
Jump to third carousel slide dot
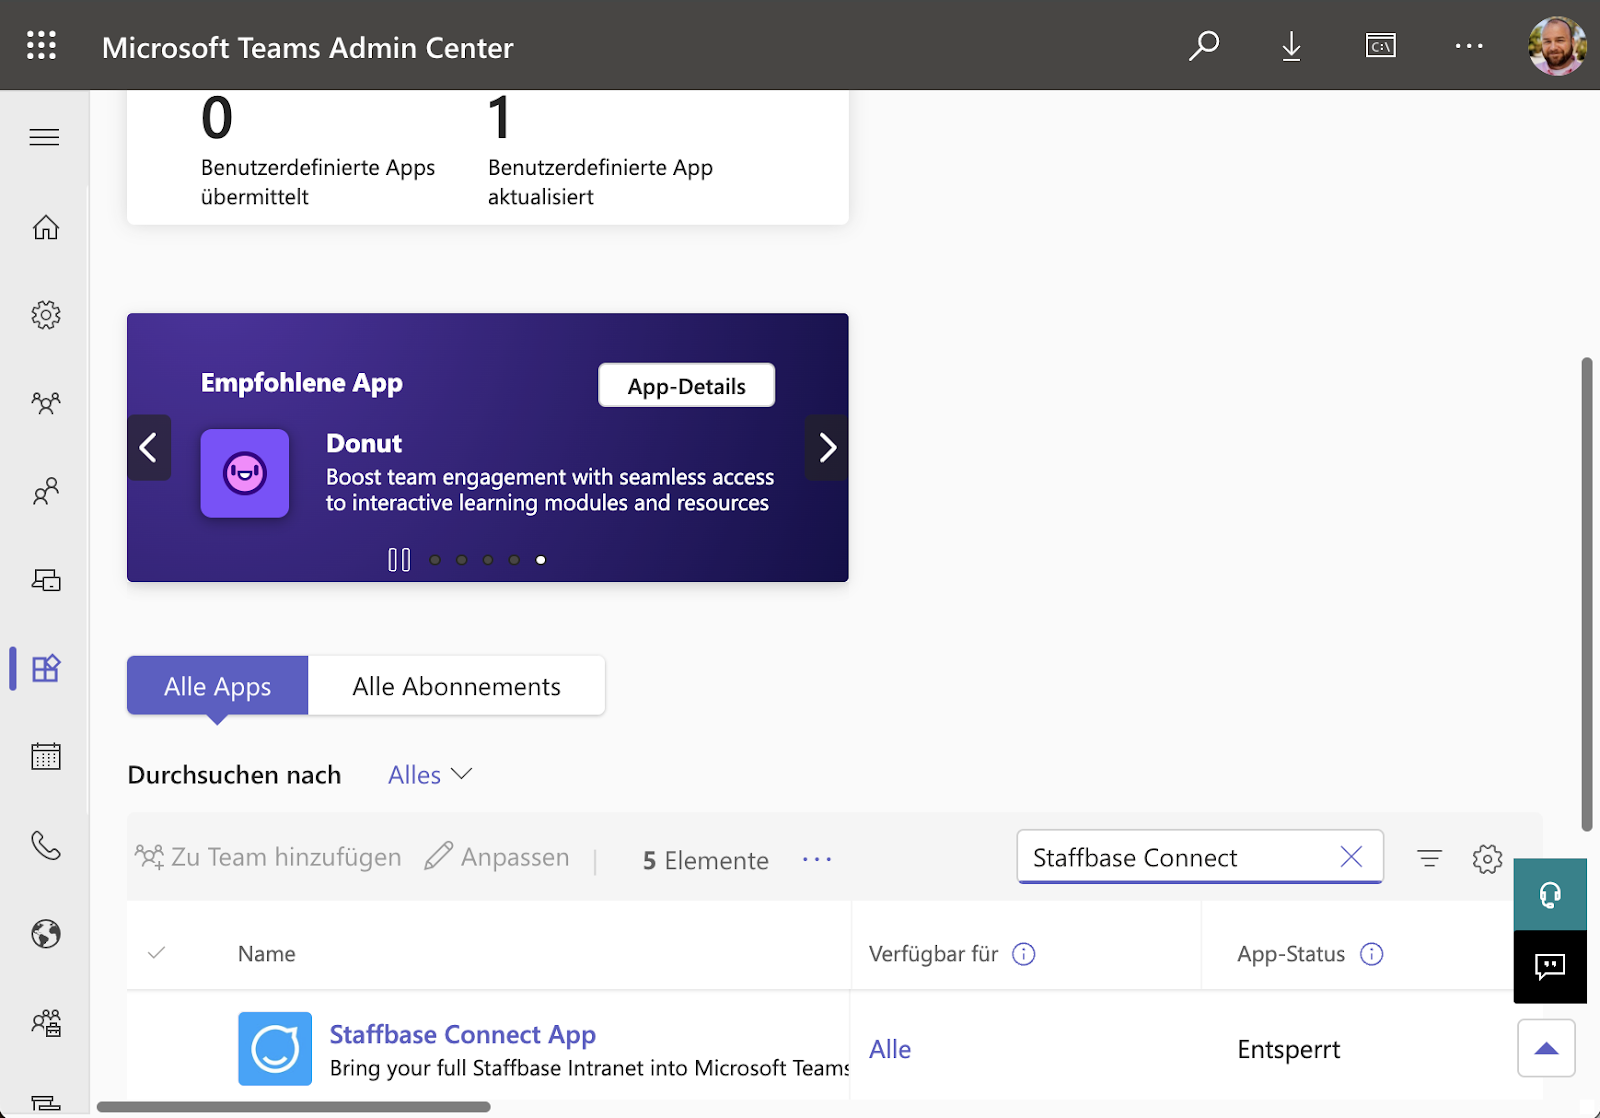488,560
